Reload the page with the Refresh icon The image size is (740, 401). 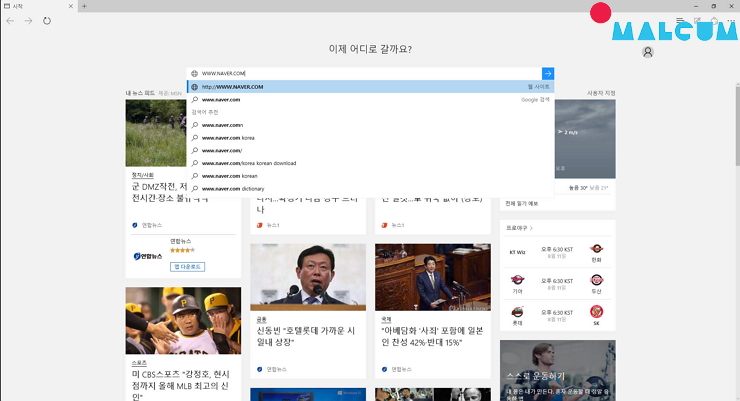point(47,21)
